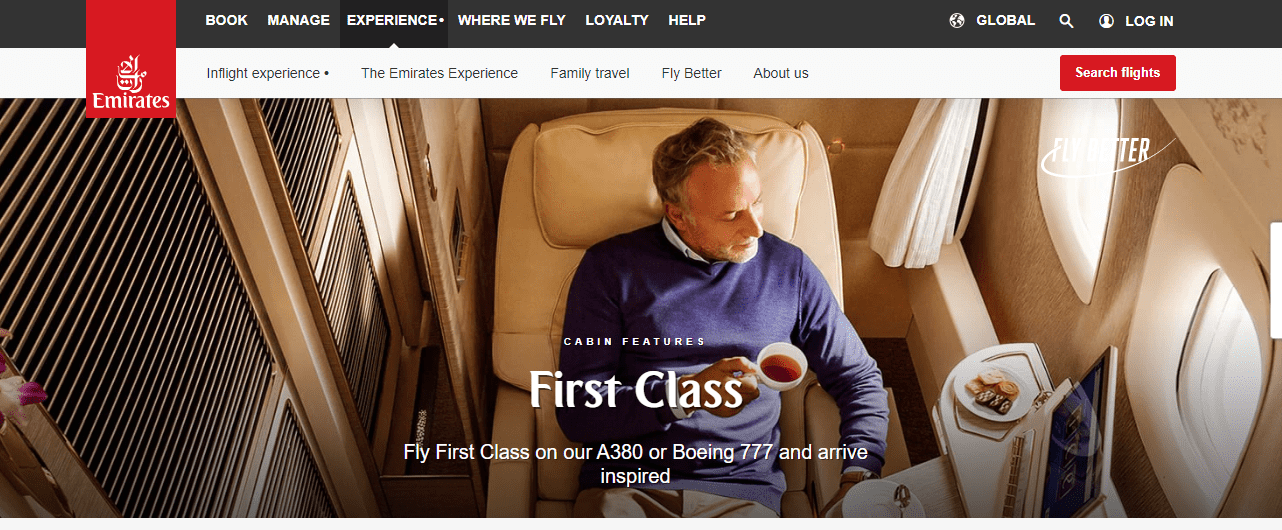Open the MANAGE menu

(298, 20)
